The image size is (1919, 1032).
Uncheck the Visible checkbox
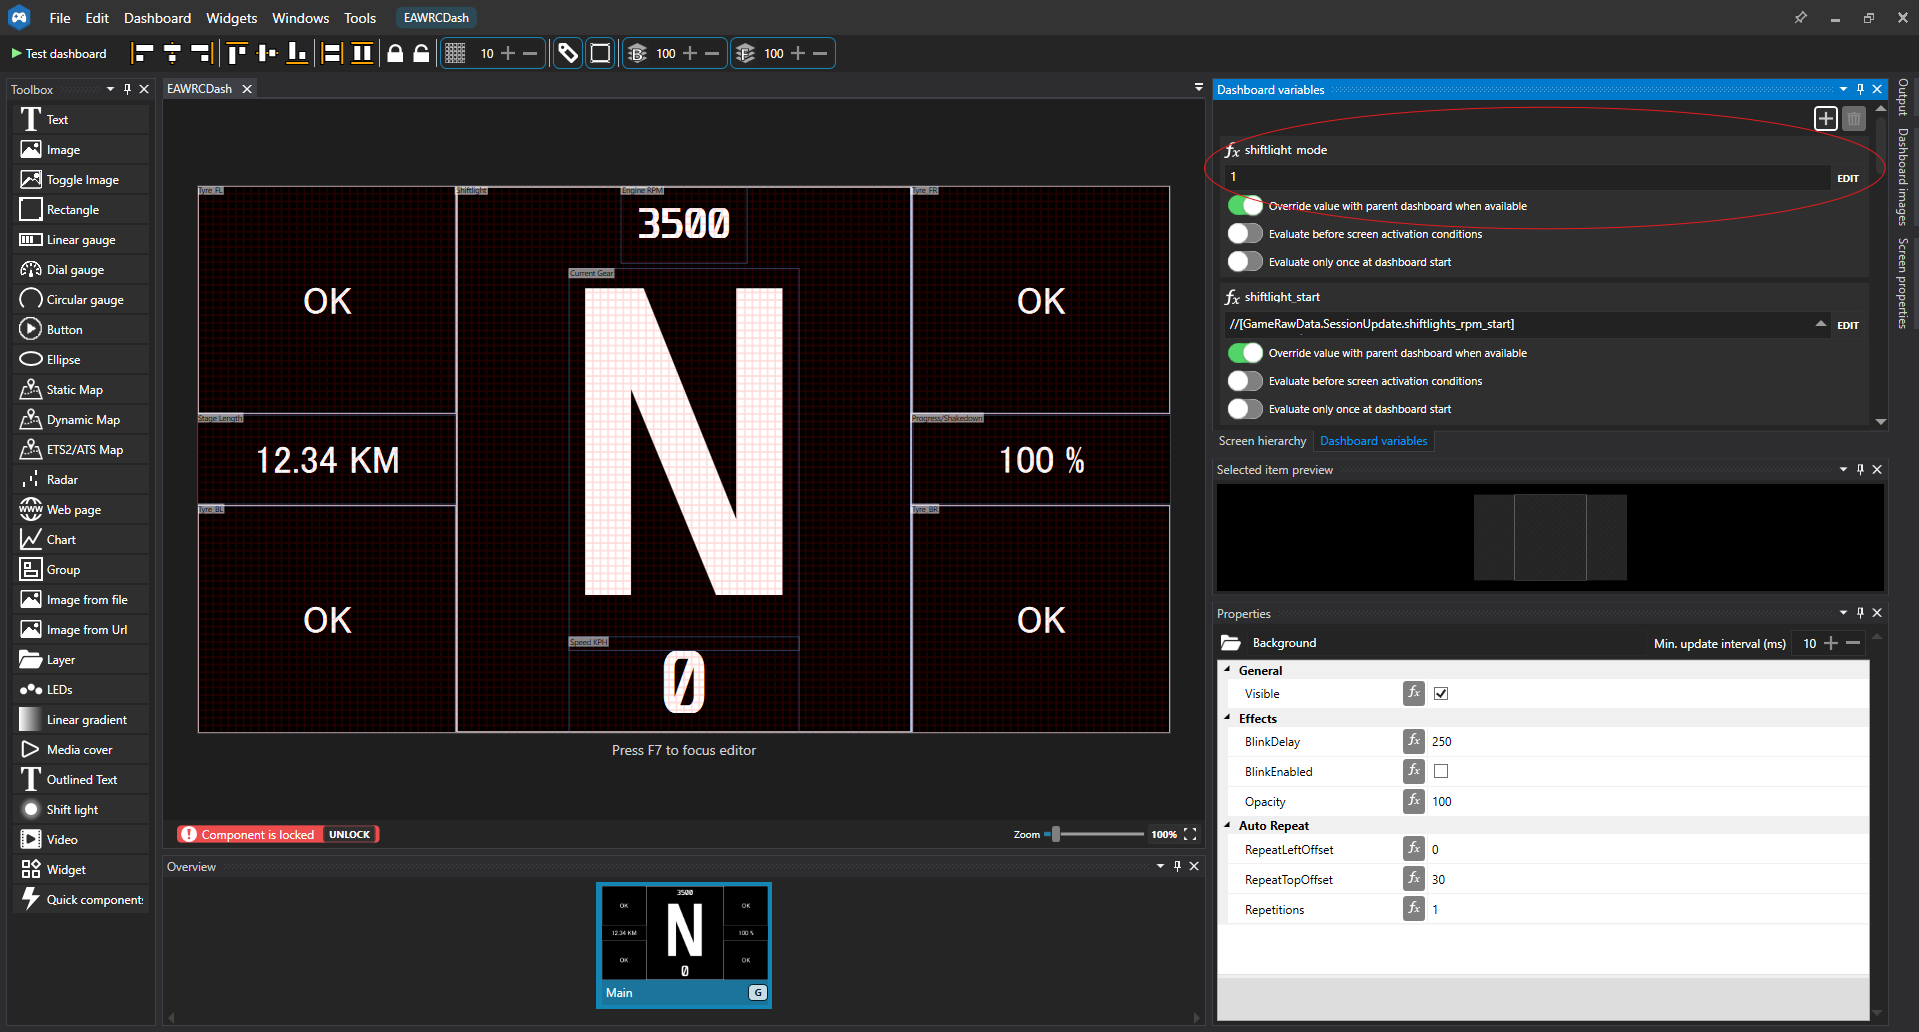tap(1441, 693)
